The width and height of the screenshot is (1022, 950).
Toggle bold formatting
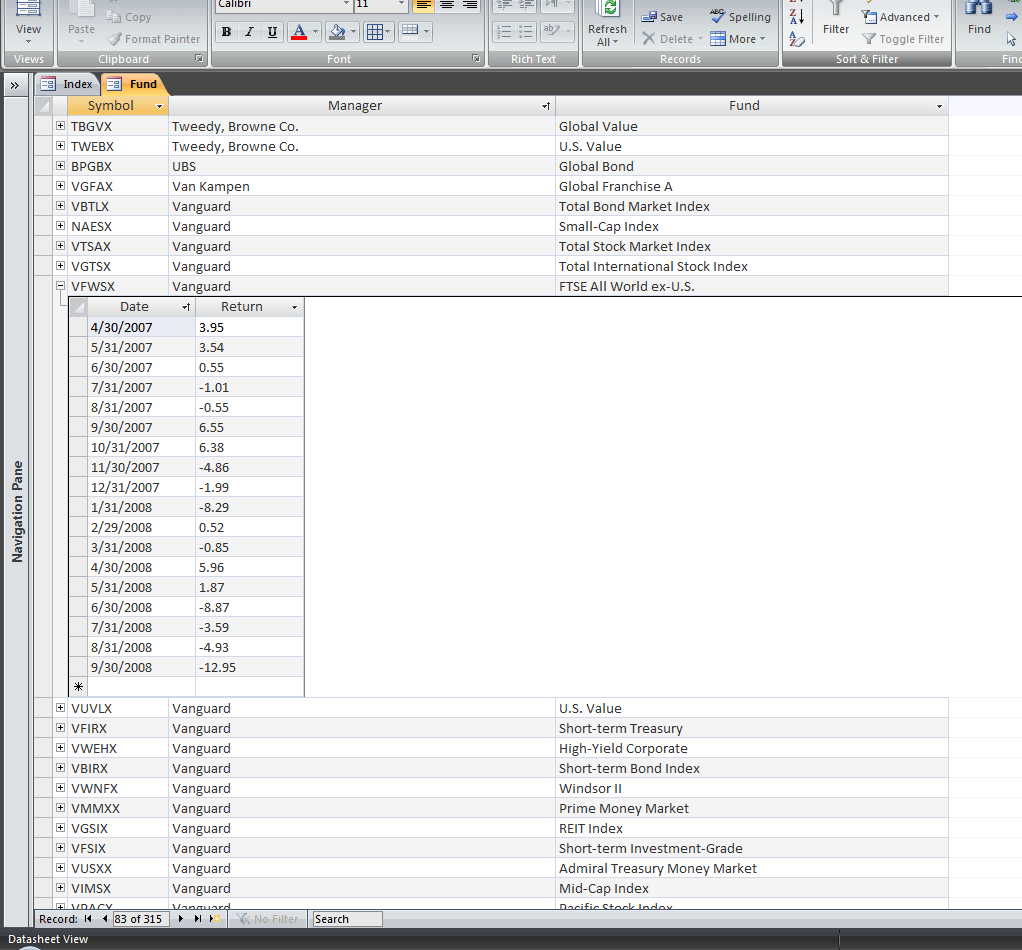pyautogui.click(x=226, y=31)
